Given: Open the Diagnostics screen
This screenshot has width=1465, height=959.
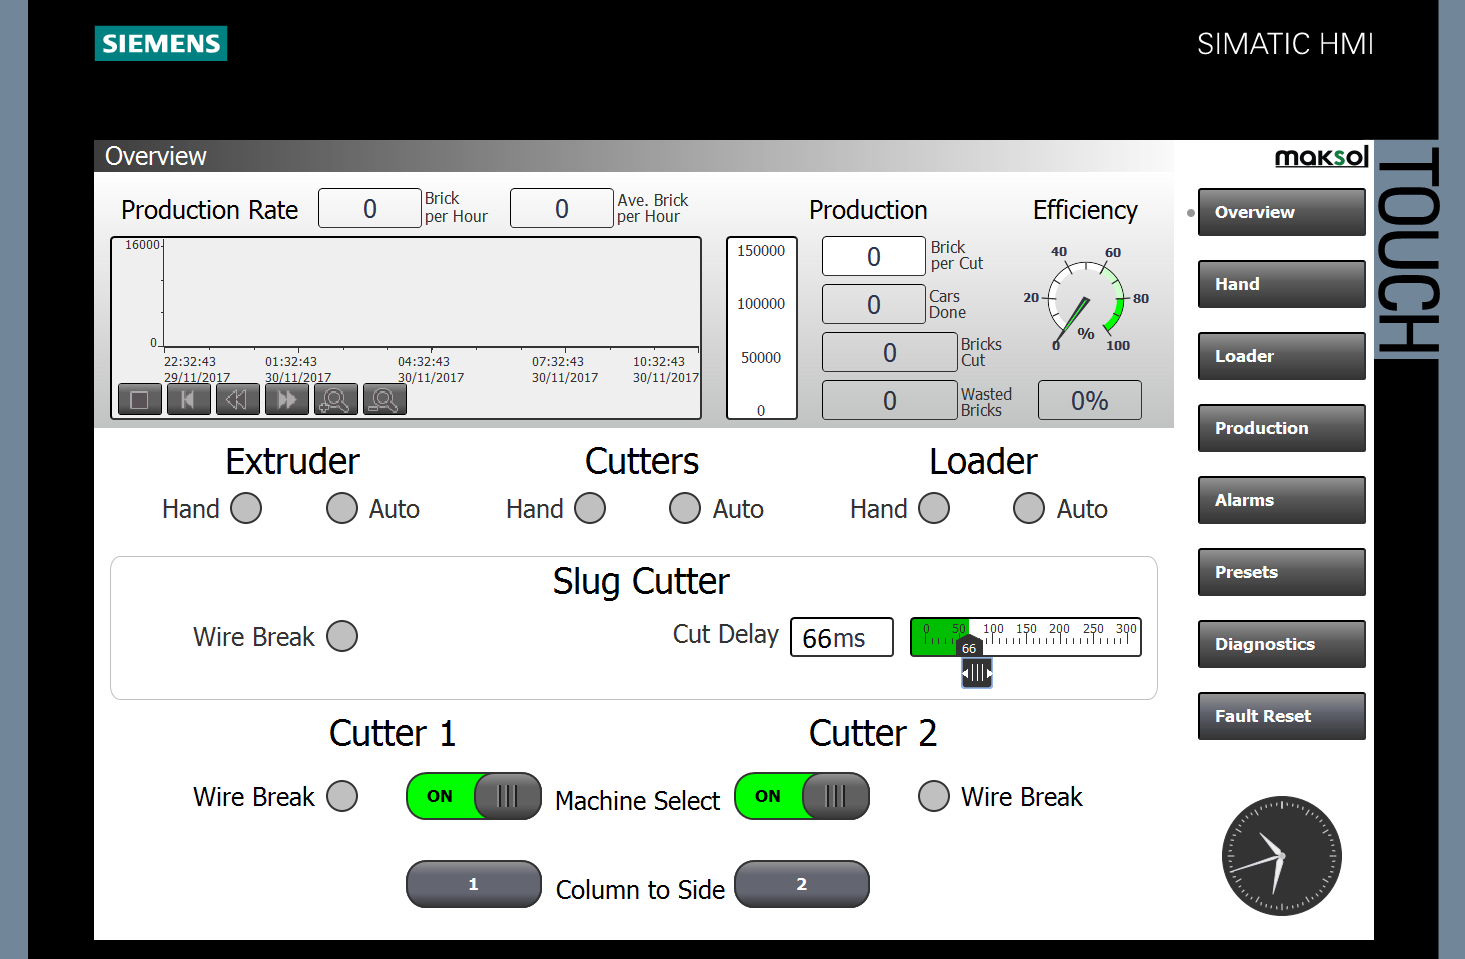Looking at the screenshot, I should click(1282, 644).
